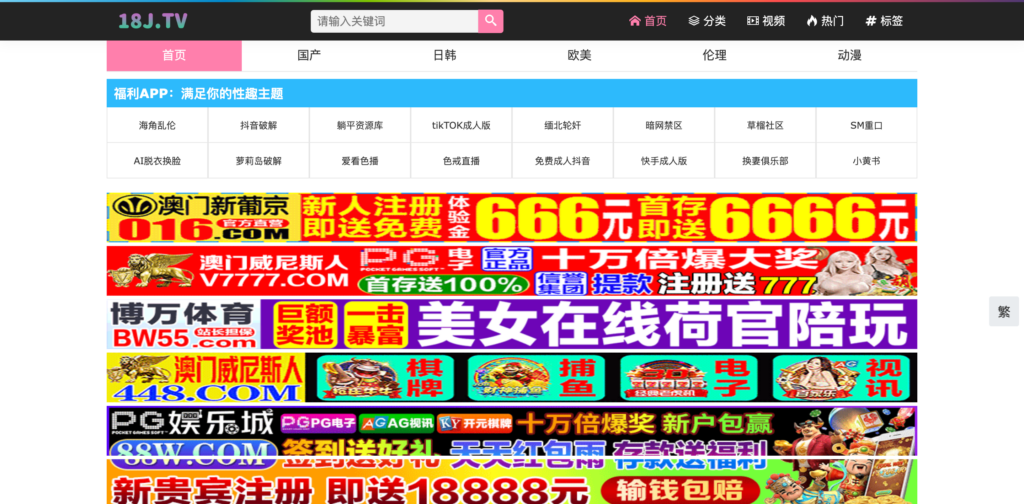Open the 热门 trending nav item
Viewport: 1024px width, 504px height.
[825, 21]
